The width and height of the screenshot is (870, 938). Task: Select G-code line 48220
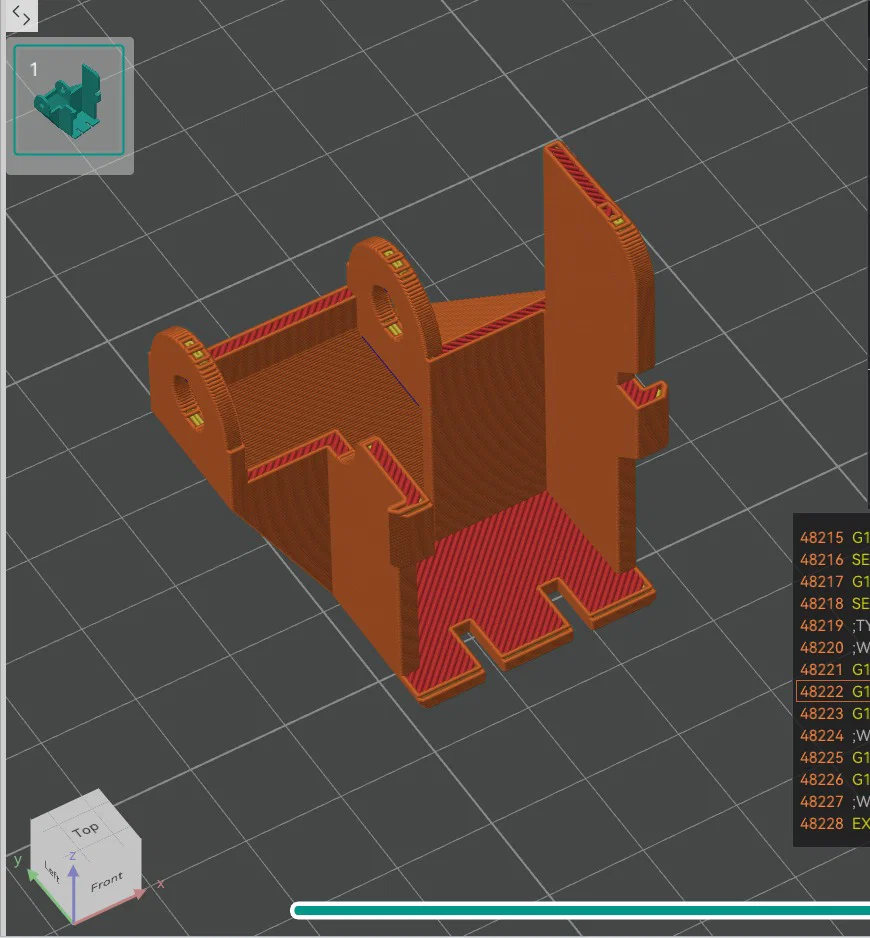[832, 647]
